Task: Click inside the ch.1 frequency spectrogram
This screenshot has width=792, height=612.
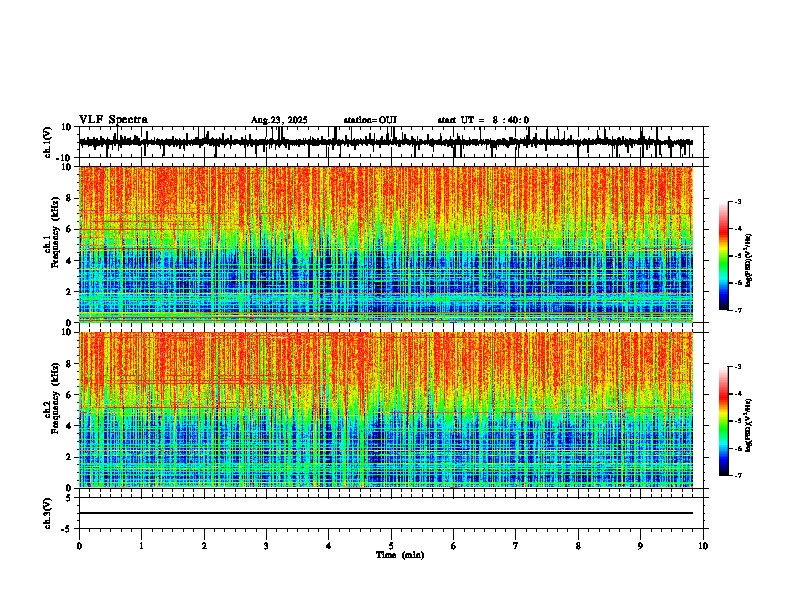Action: click(x=386, y=244)
